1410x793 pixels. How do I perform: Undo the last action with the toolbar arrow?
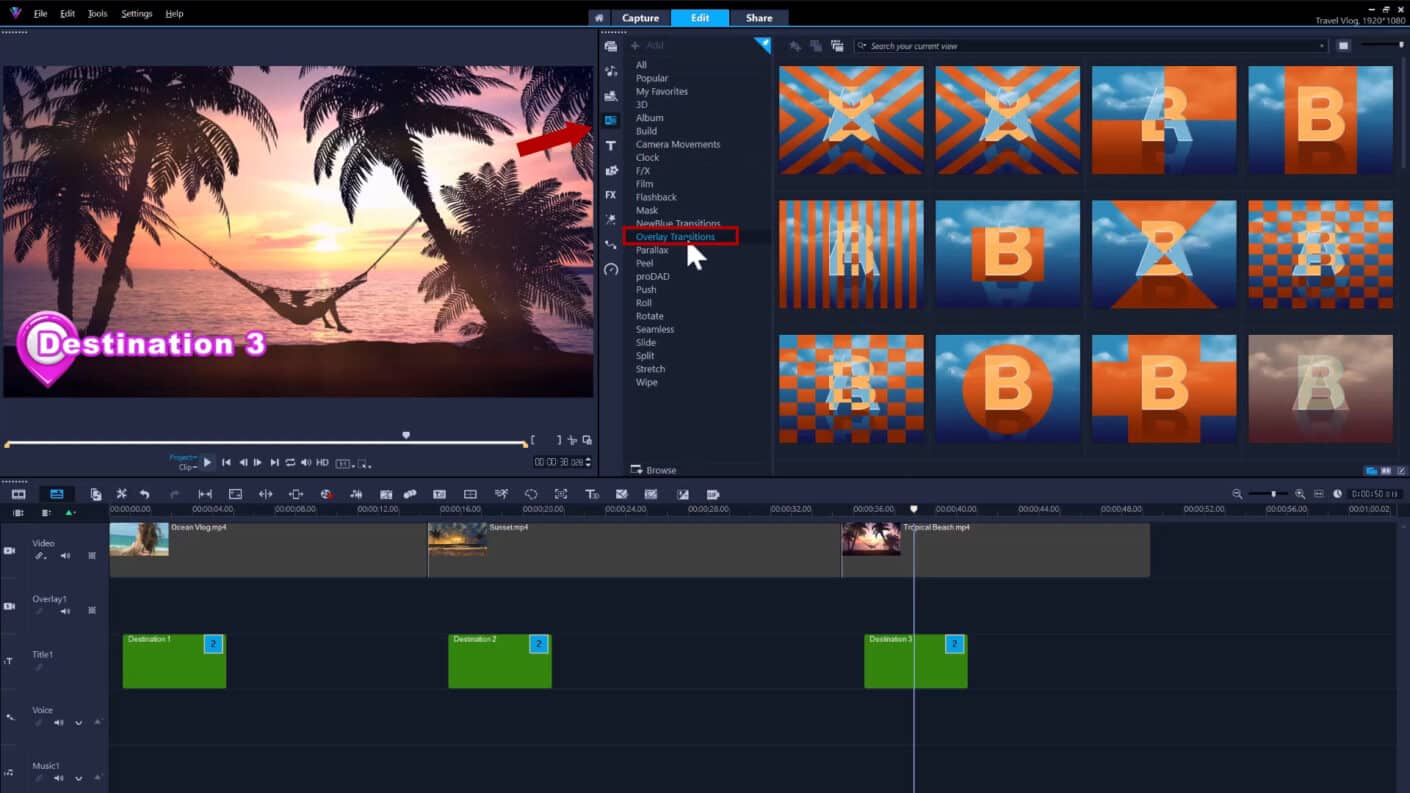tap(144, 493)
